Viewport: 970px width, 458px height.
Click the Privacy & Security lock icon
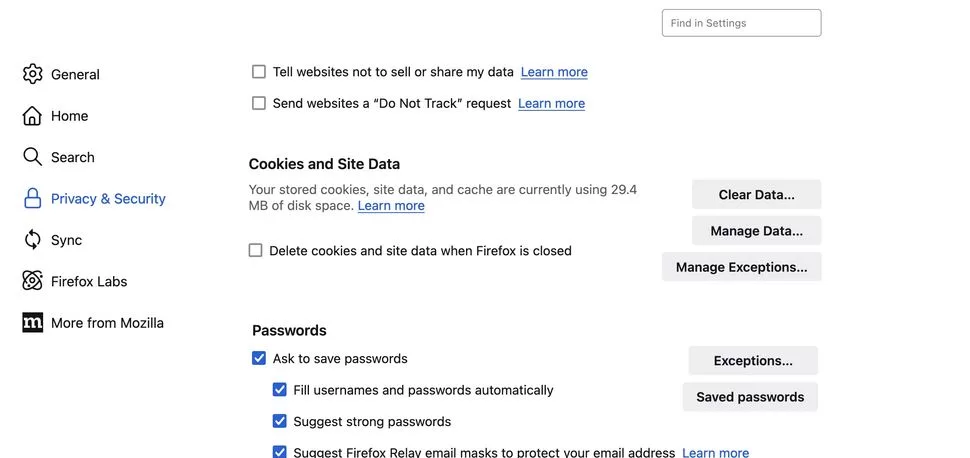(32, 199)
